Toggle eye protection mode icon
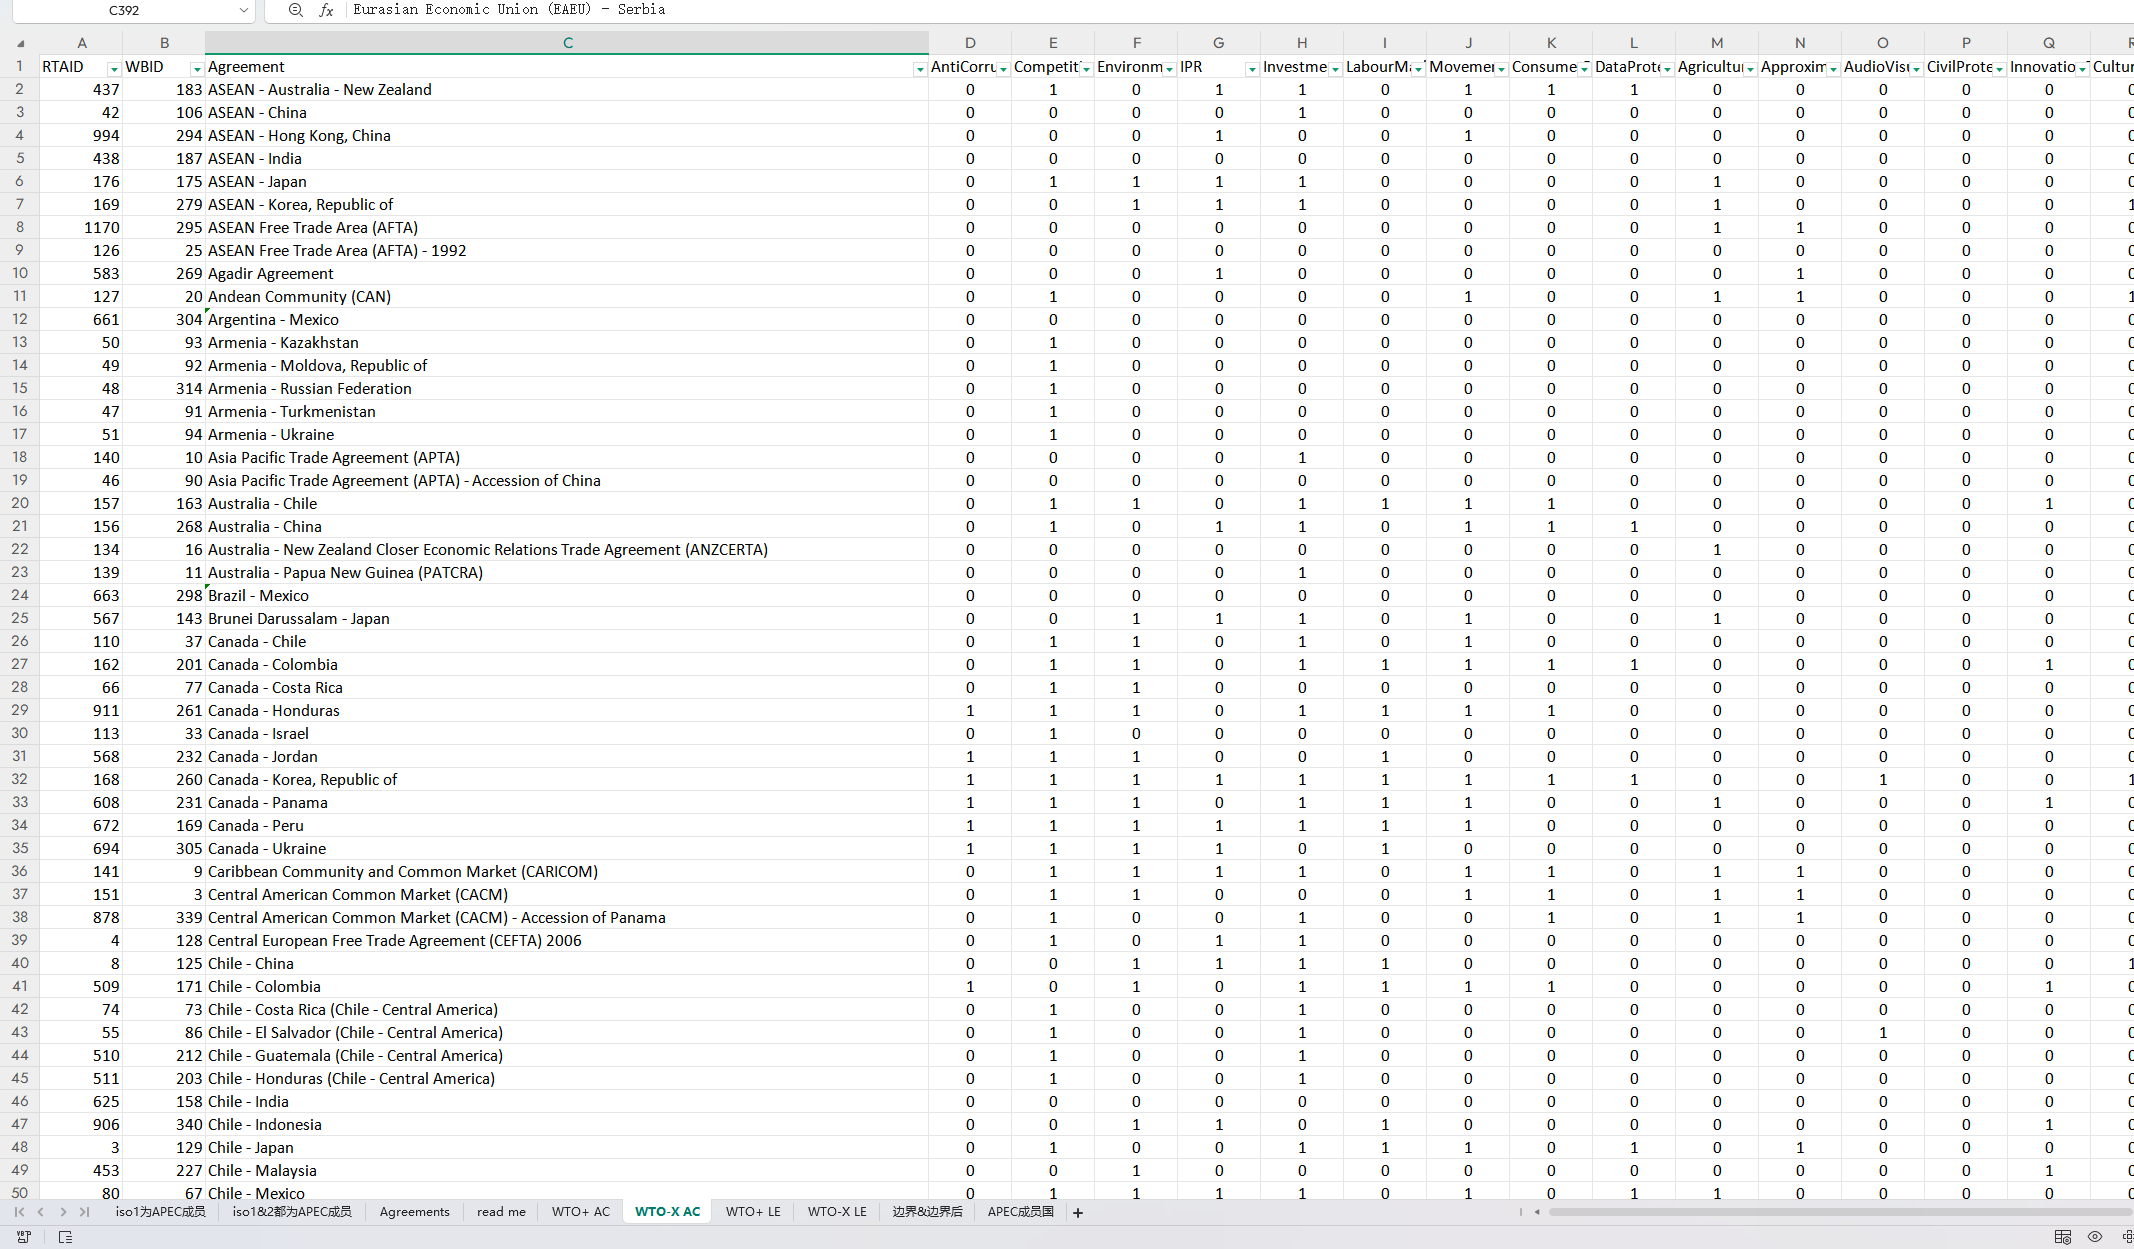Image resolution: width=2134 pixels, height=1249 pixels. pos(2095,1237)
